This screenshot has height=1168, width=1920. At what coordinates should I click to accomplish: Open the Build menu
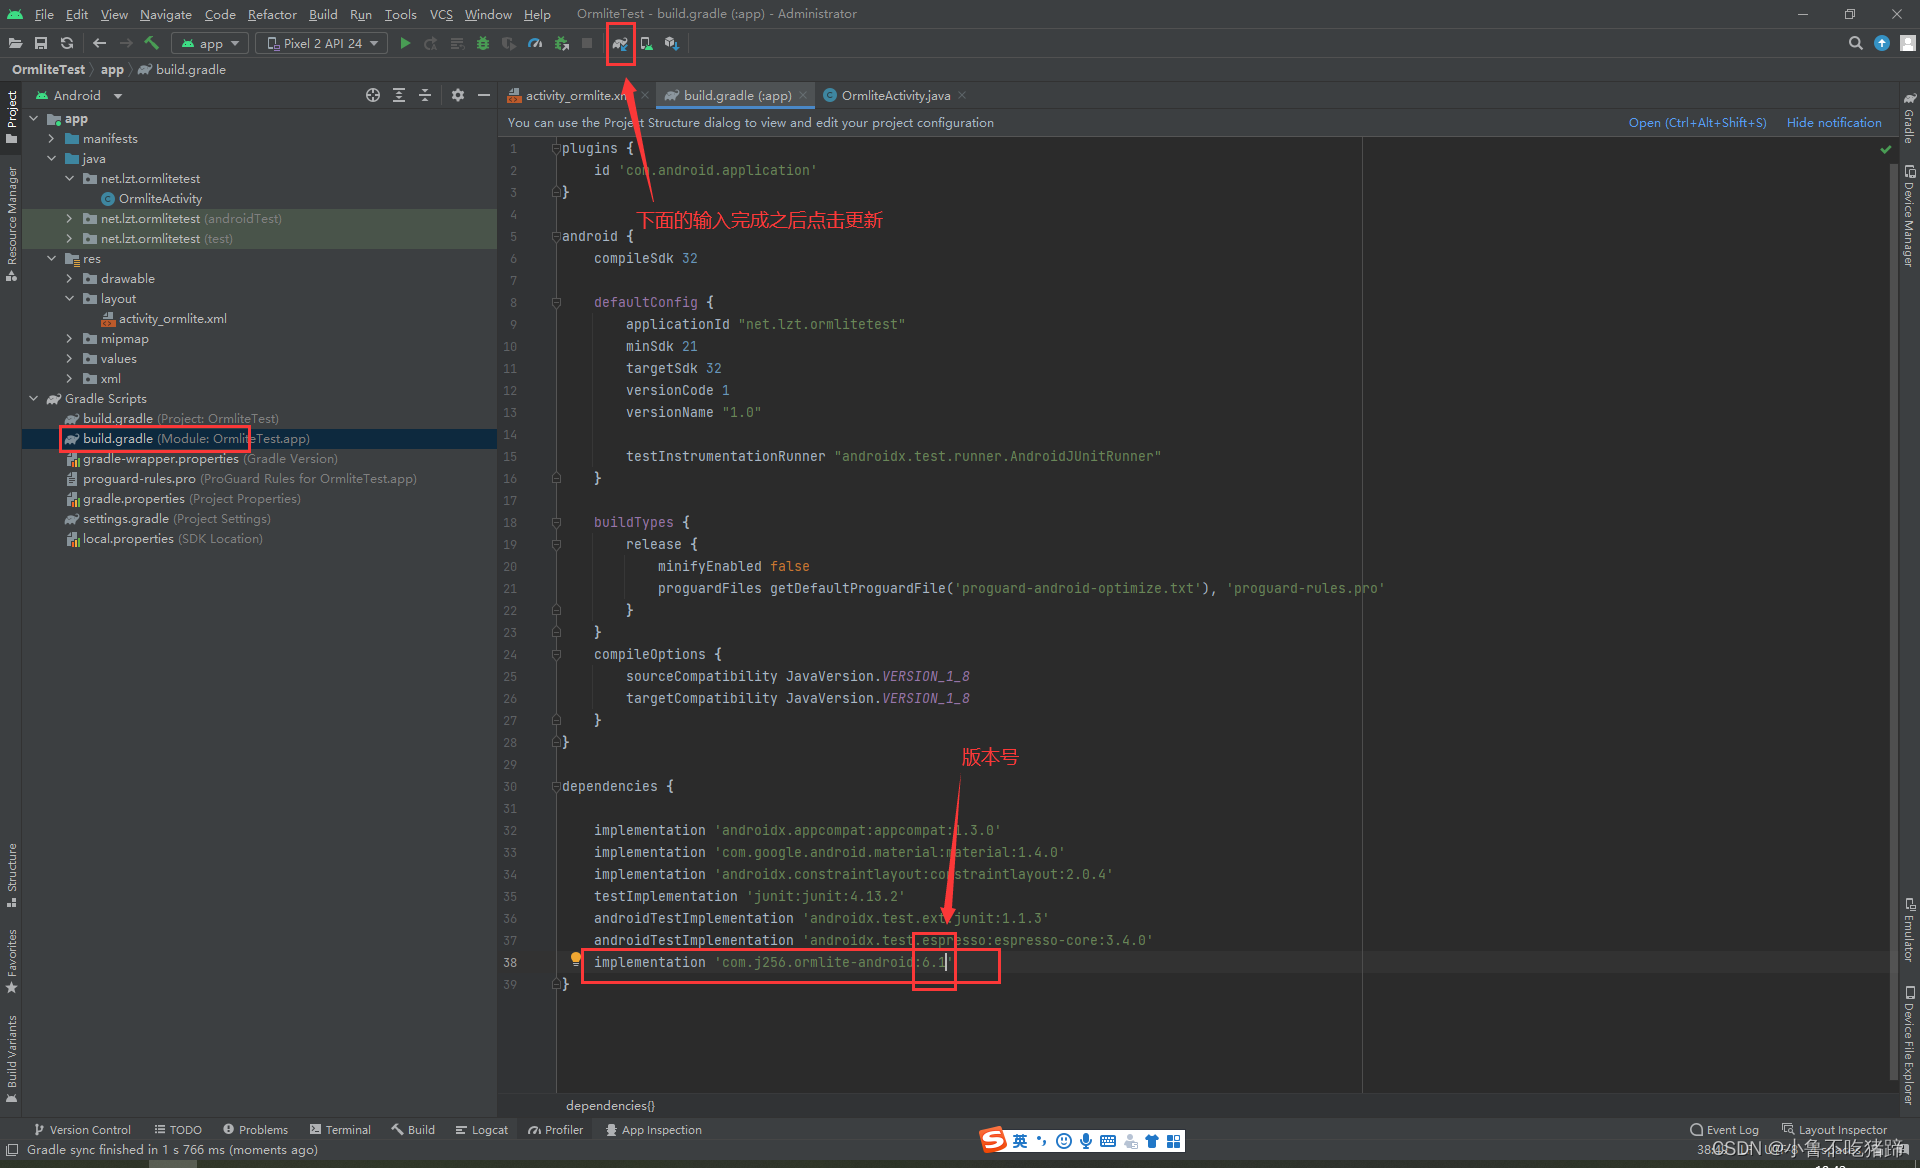point(323,14)
